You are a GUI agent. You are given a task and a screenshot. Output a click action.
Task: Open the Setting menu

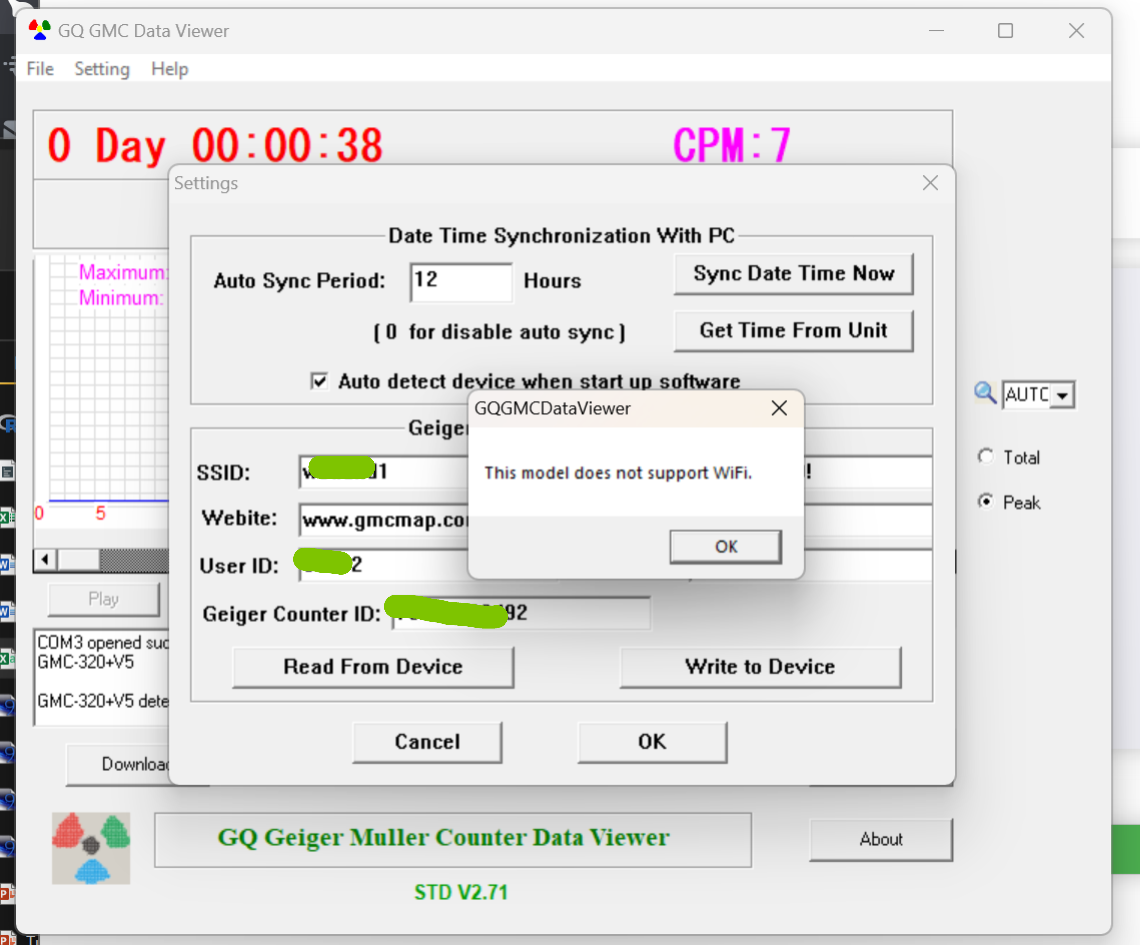(x=102, y=69)
